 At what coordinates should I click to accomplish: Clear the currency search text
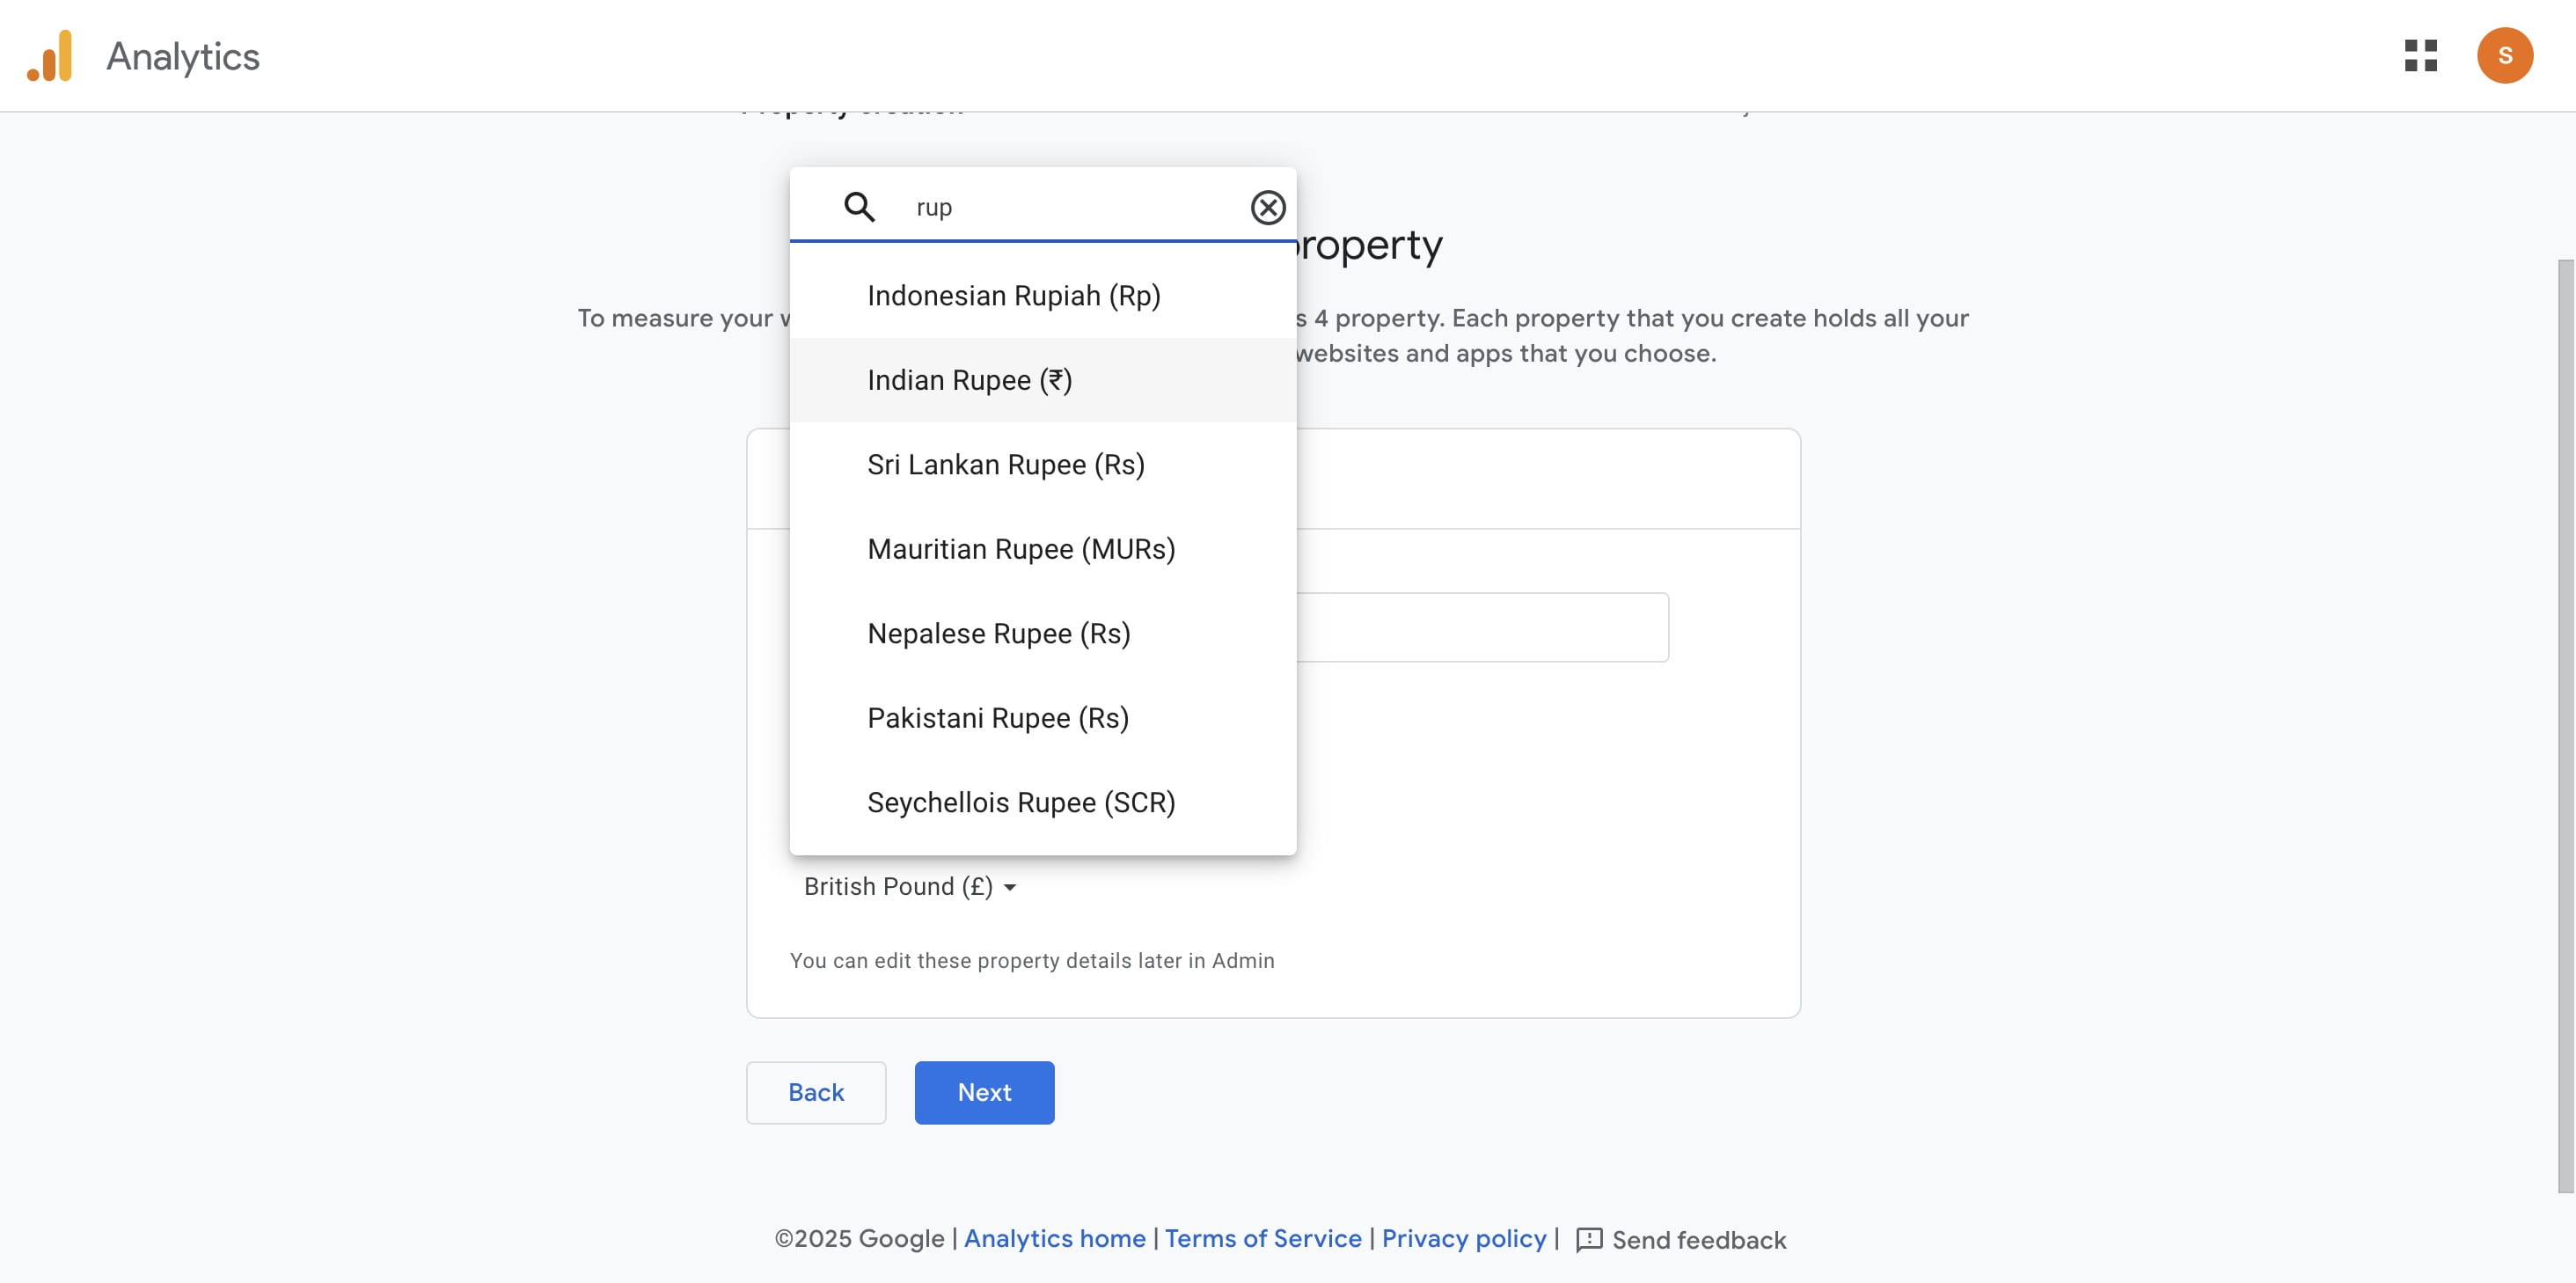[1267, 207]
